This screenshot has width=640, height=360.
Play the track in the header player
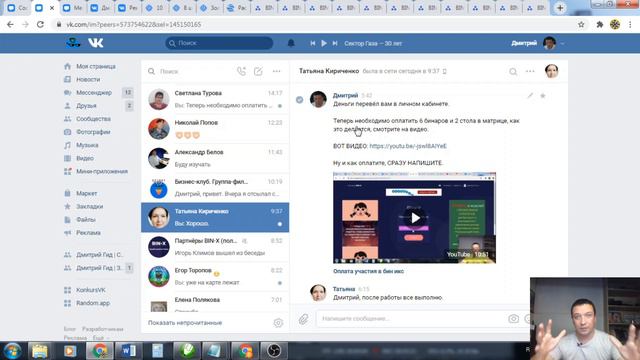(x=324, y=43)
